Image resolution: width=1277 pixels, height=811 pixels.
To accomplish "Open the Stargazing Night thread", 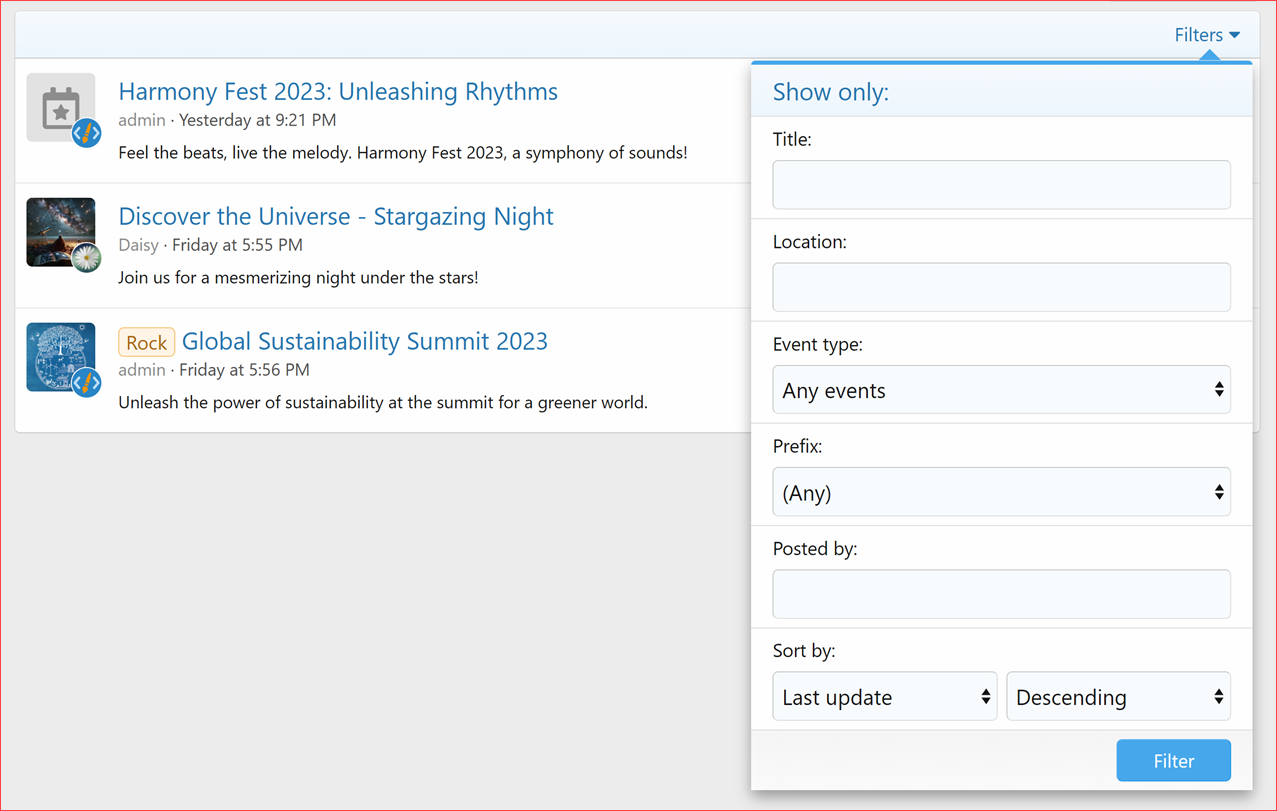I will (x=335, y=216).
